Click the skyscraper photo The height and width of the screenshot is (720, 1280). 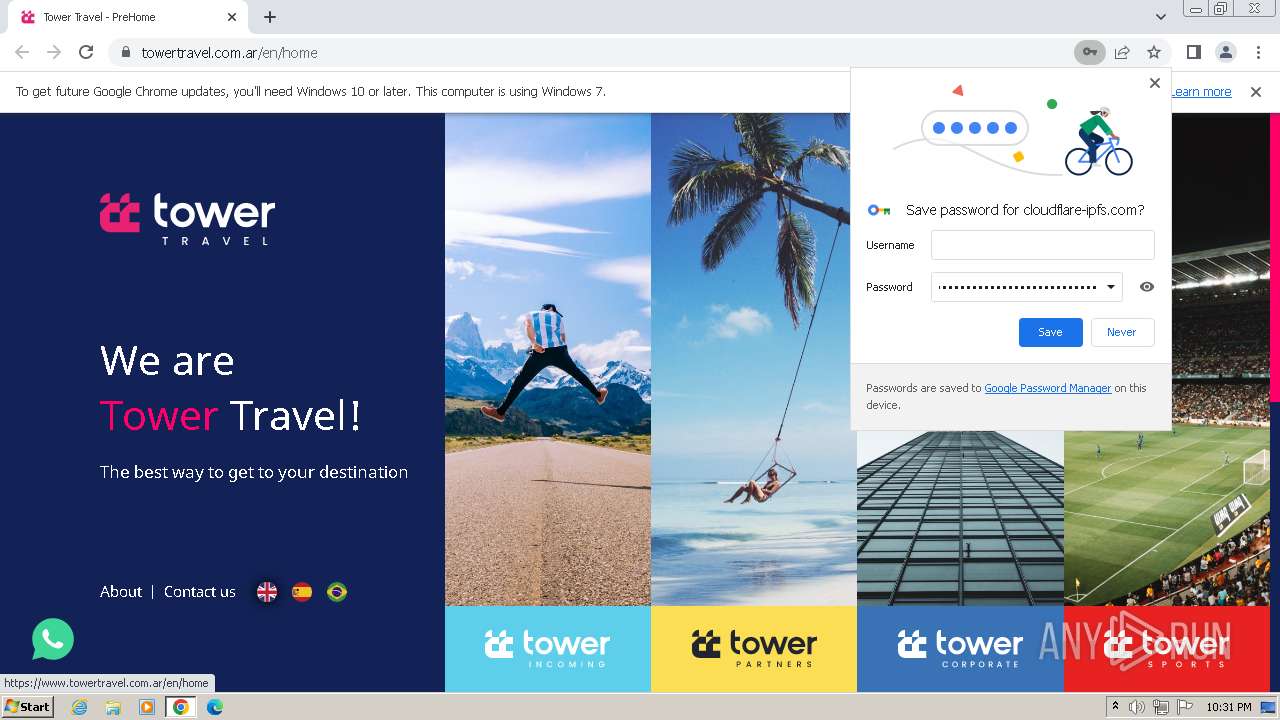click(960, 518)
